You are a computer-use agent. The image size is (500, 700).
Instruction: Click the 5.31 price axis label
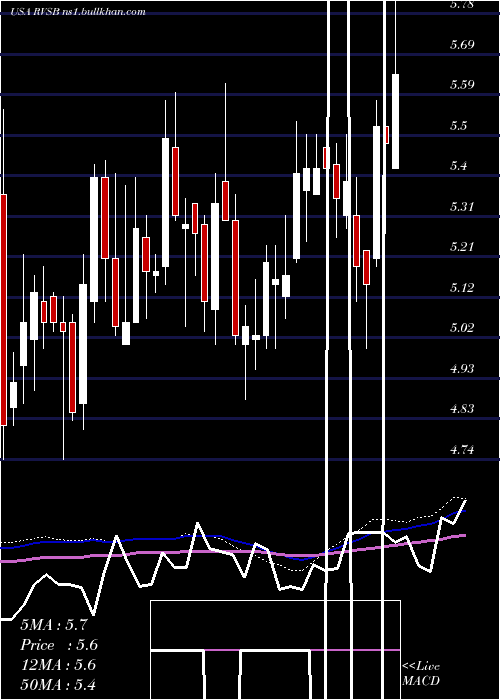[x=462, y=206]
